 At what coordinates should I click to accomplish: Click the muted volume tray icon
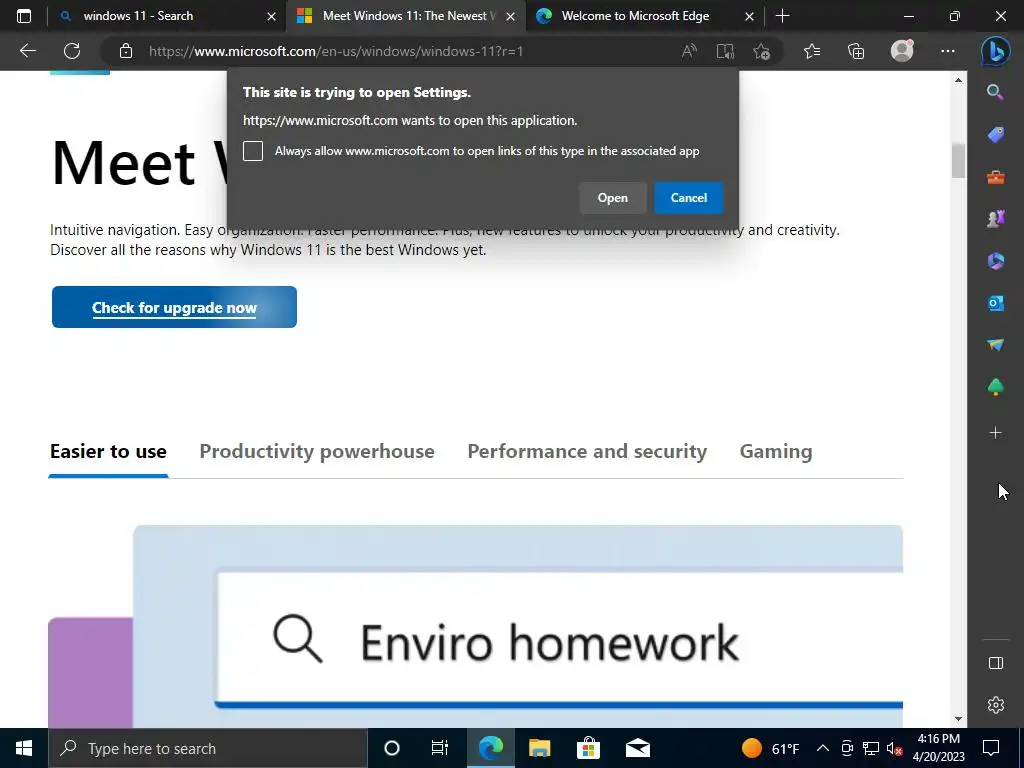click(x=894, y=748)
